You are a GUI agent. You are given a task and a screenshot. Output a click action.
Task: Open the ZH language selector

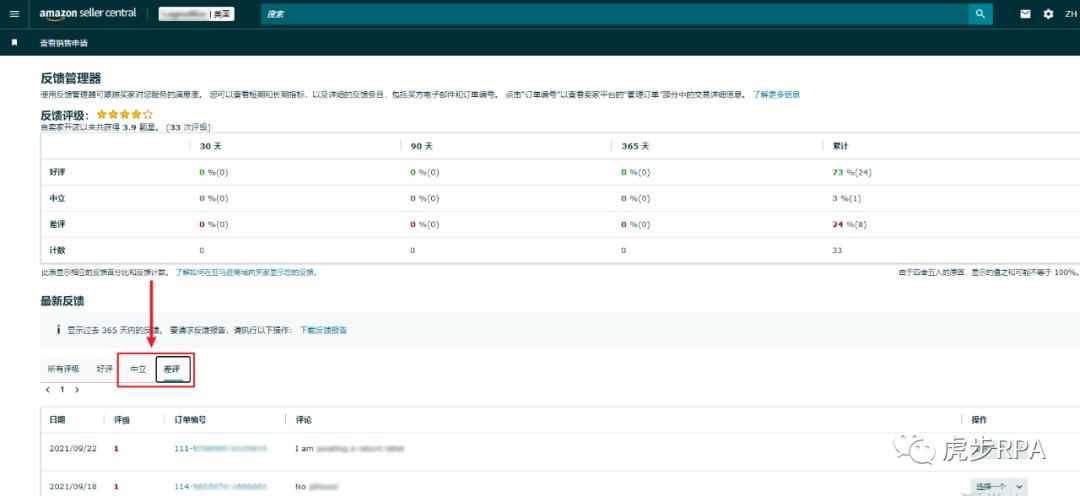[1070, 14]
